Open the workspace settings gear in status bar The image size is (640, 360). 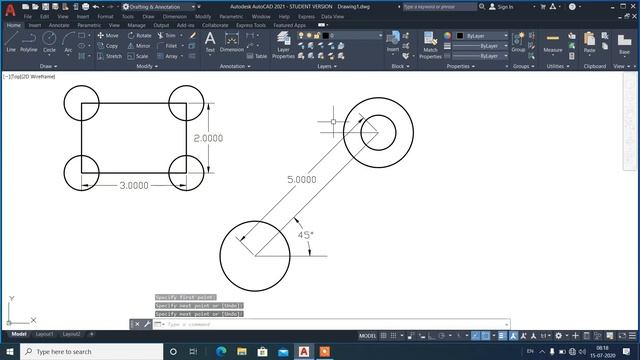tap(558, 336)
